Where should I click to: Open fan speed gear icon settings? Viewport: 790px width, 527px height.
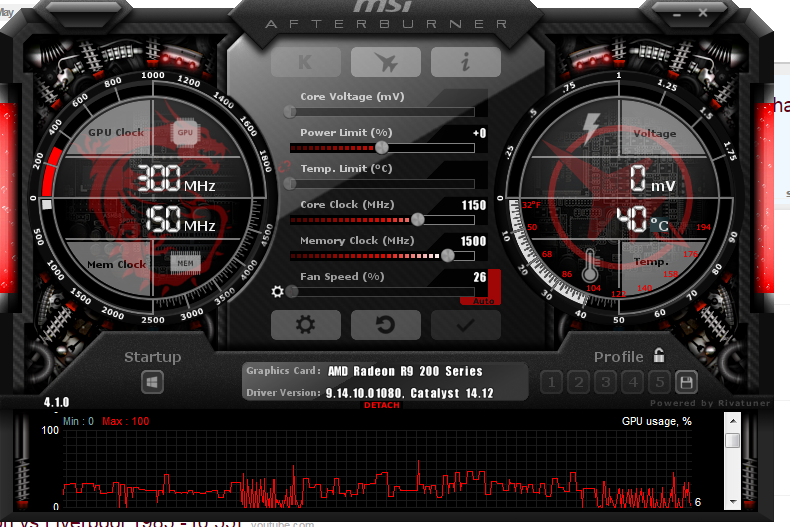277,291
